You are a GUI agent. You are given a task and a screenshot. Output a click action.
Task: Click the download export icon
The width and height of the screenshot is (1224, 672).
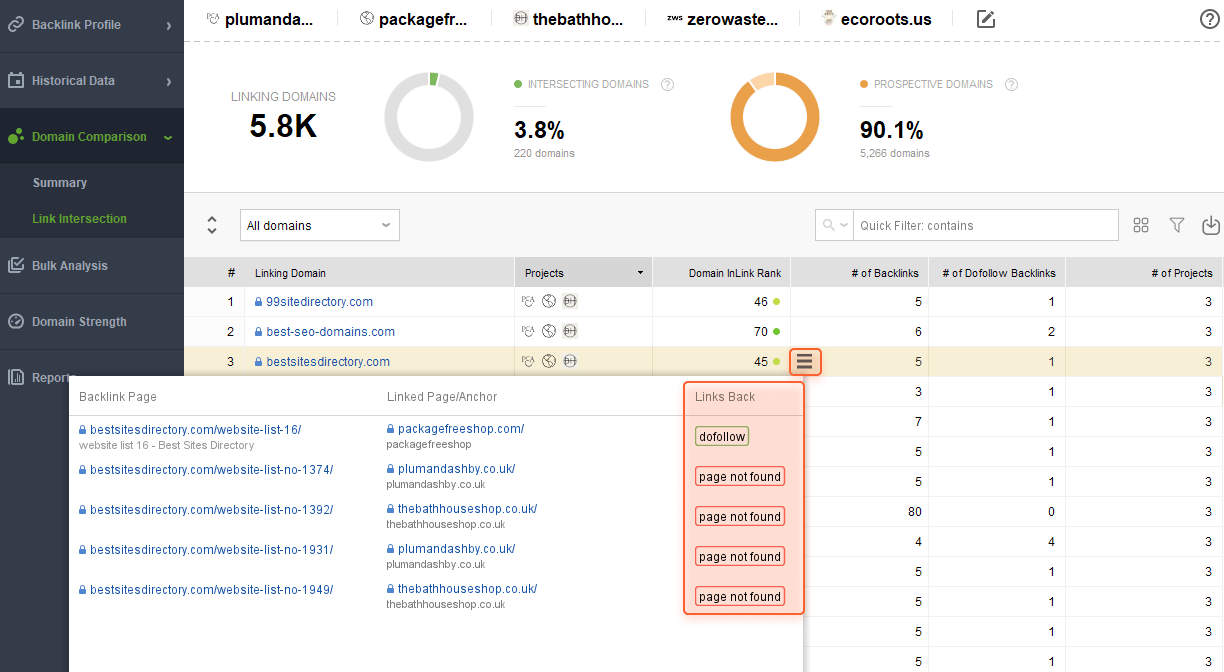1211,225
